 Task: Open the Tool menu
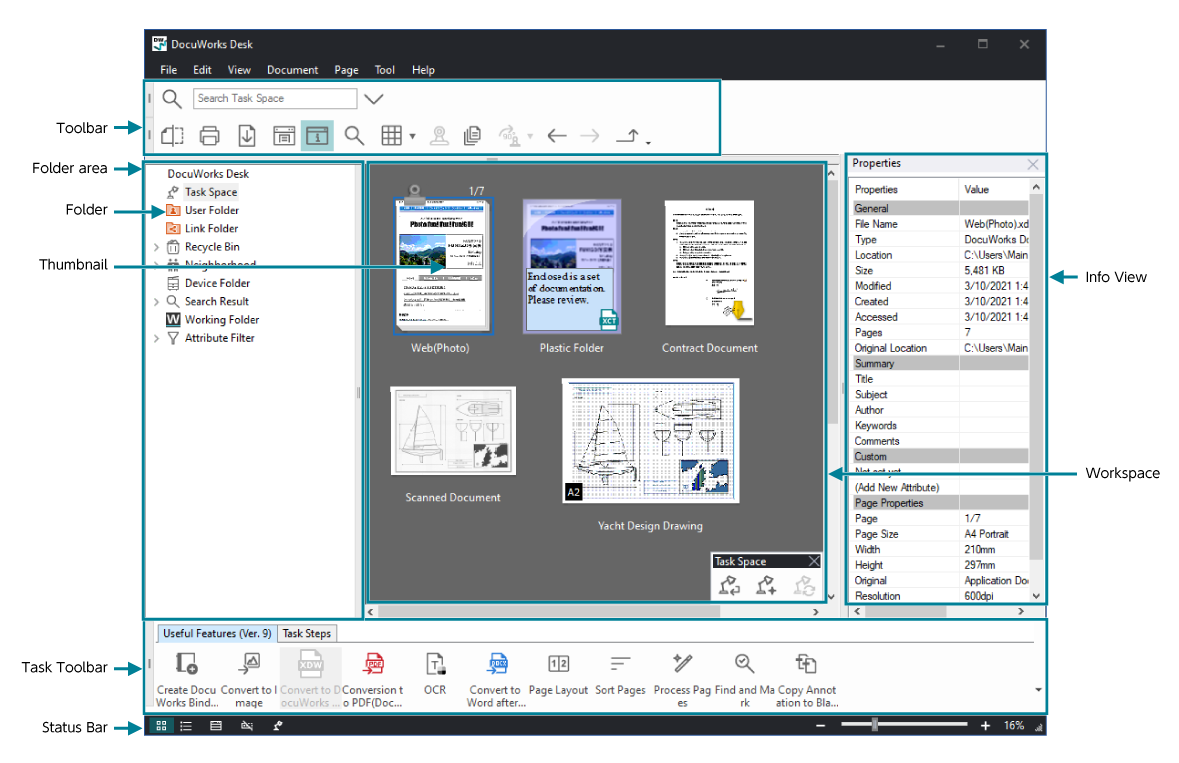(385, 70)
